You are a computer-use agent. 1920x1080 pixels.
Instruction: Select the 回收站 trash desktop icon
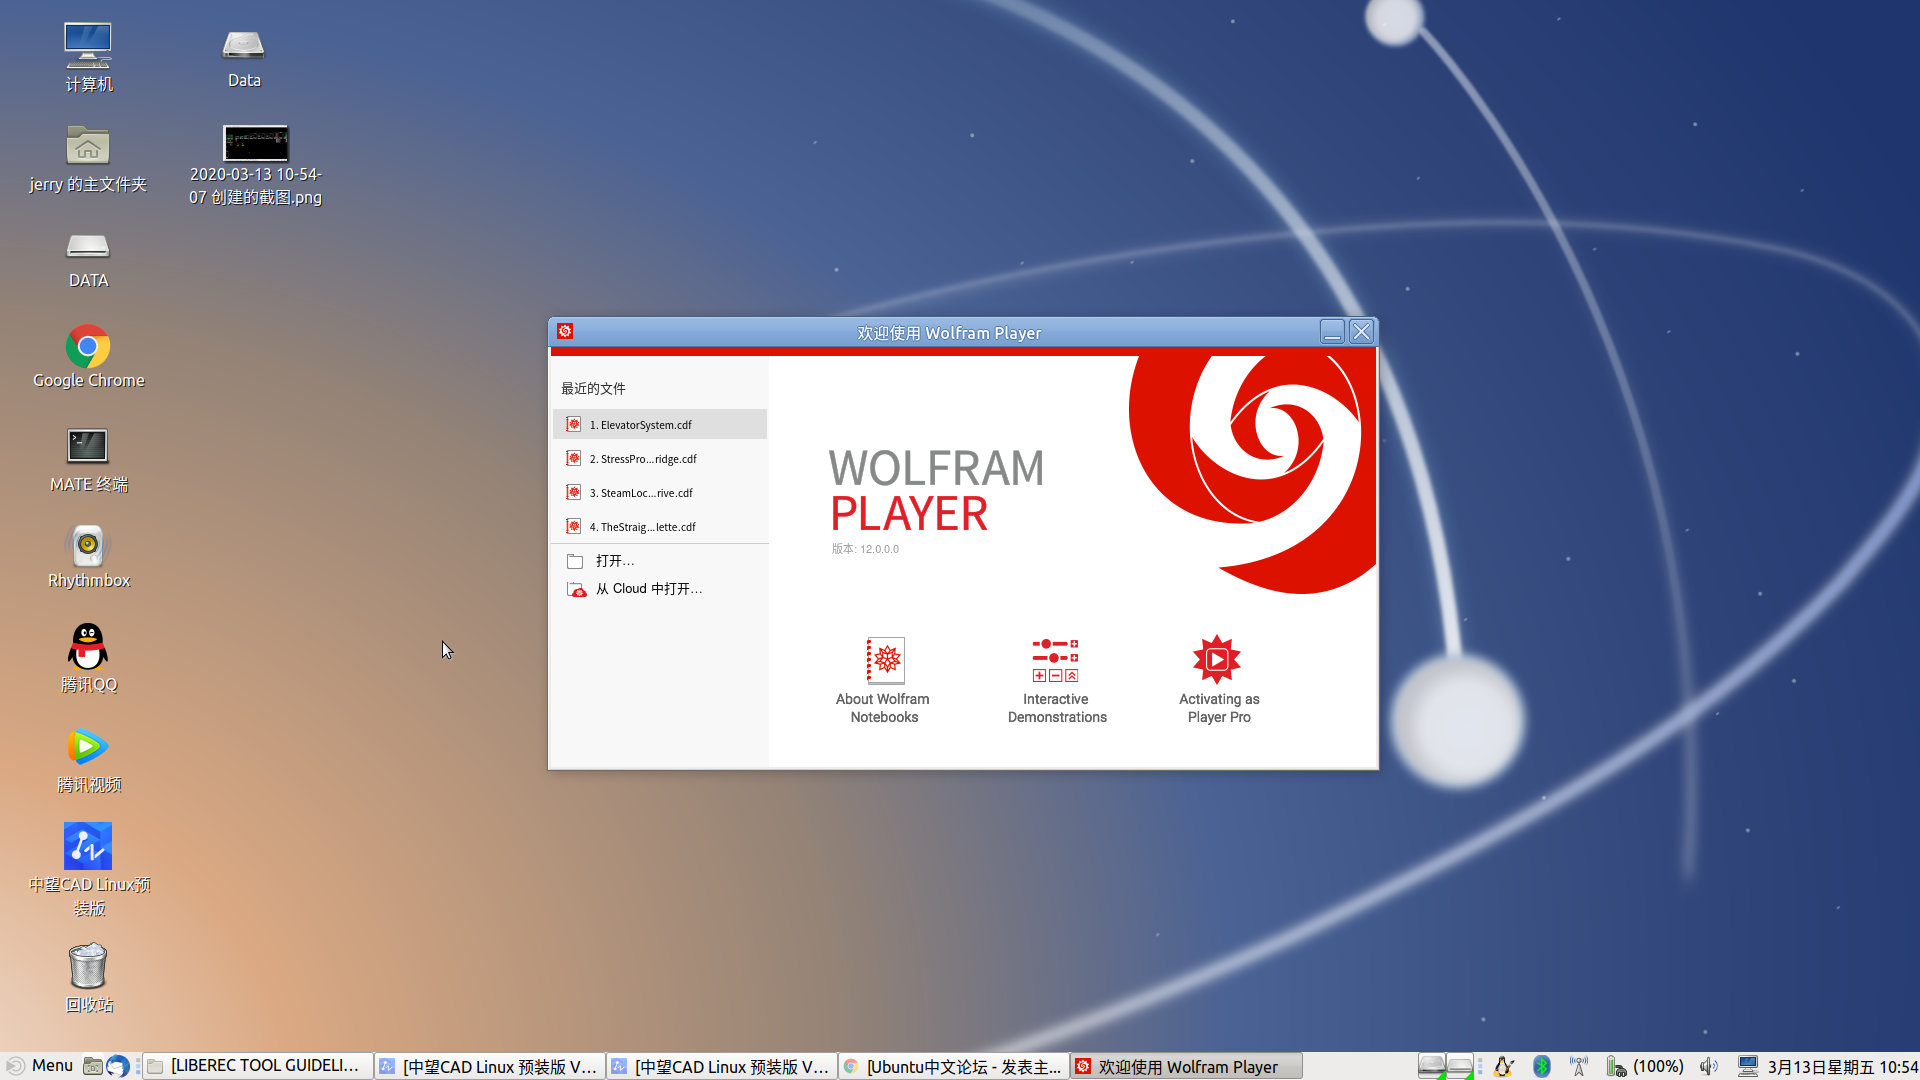pyautogui.click(x=88, y=978)
